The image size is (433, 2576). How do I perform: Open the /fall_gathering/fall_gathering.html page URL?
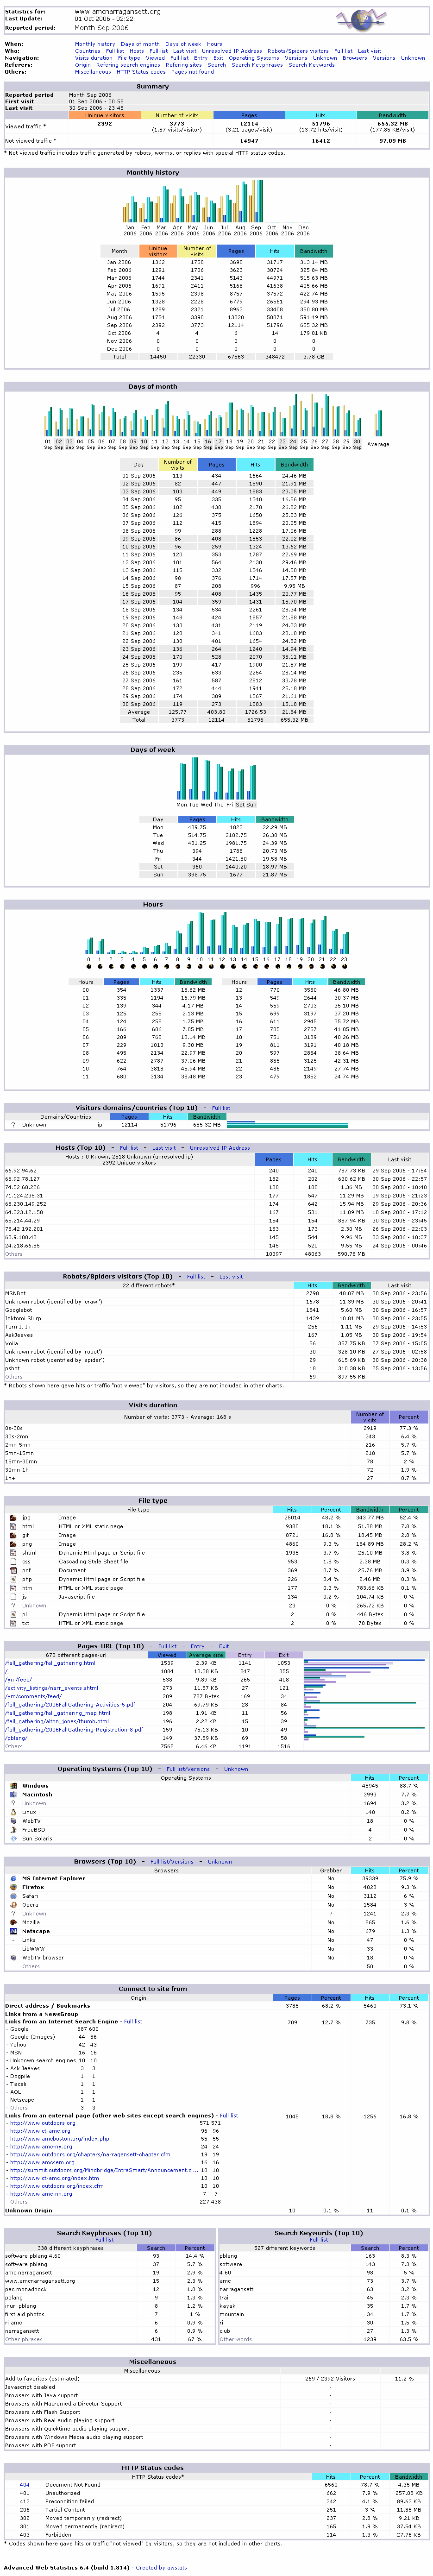[x=50, y=1663]
